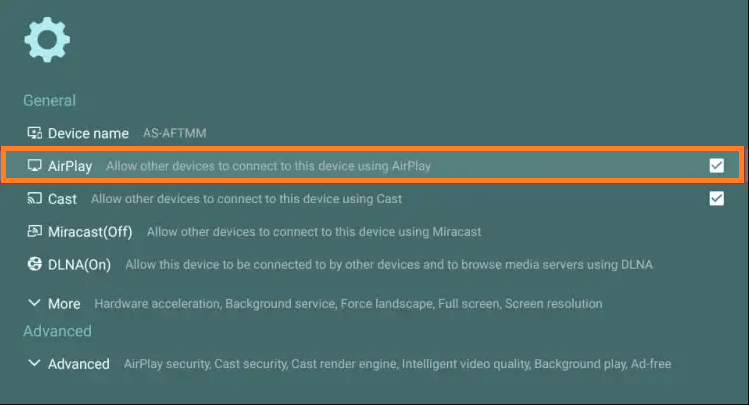Click the Device name icon
Image resolution: width=749 pixels, height=405 pixels.
click(35, 133)
